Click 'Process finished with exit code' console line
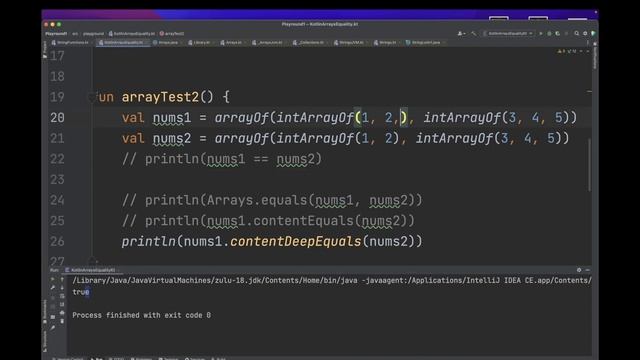 [142, 315]
